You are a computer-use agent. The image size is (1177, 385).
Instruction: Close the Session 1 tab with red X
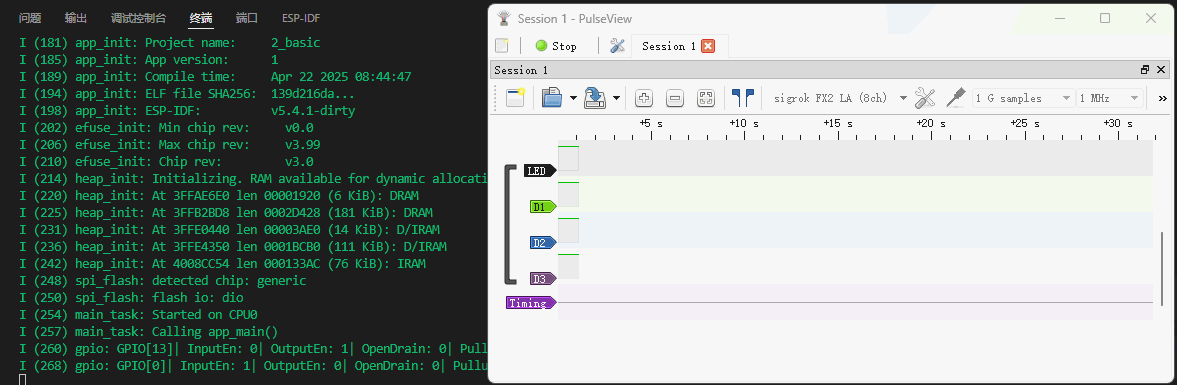(x=708, y=46)
